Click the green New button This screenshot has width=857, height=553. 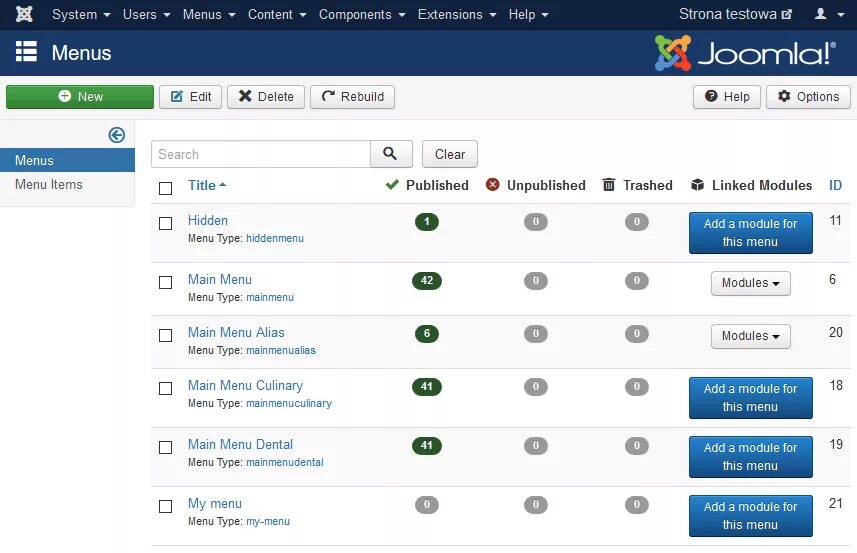pos(80,97)
